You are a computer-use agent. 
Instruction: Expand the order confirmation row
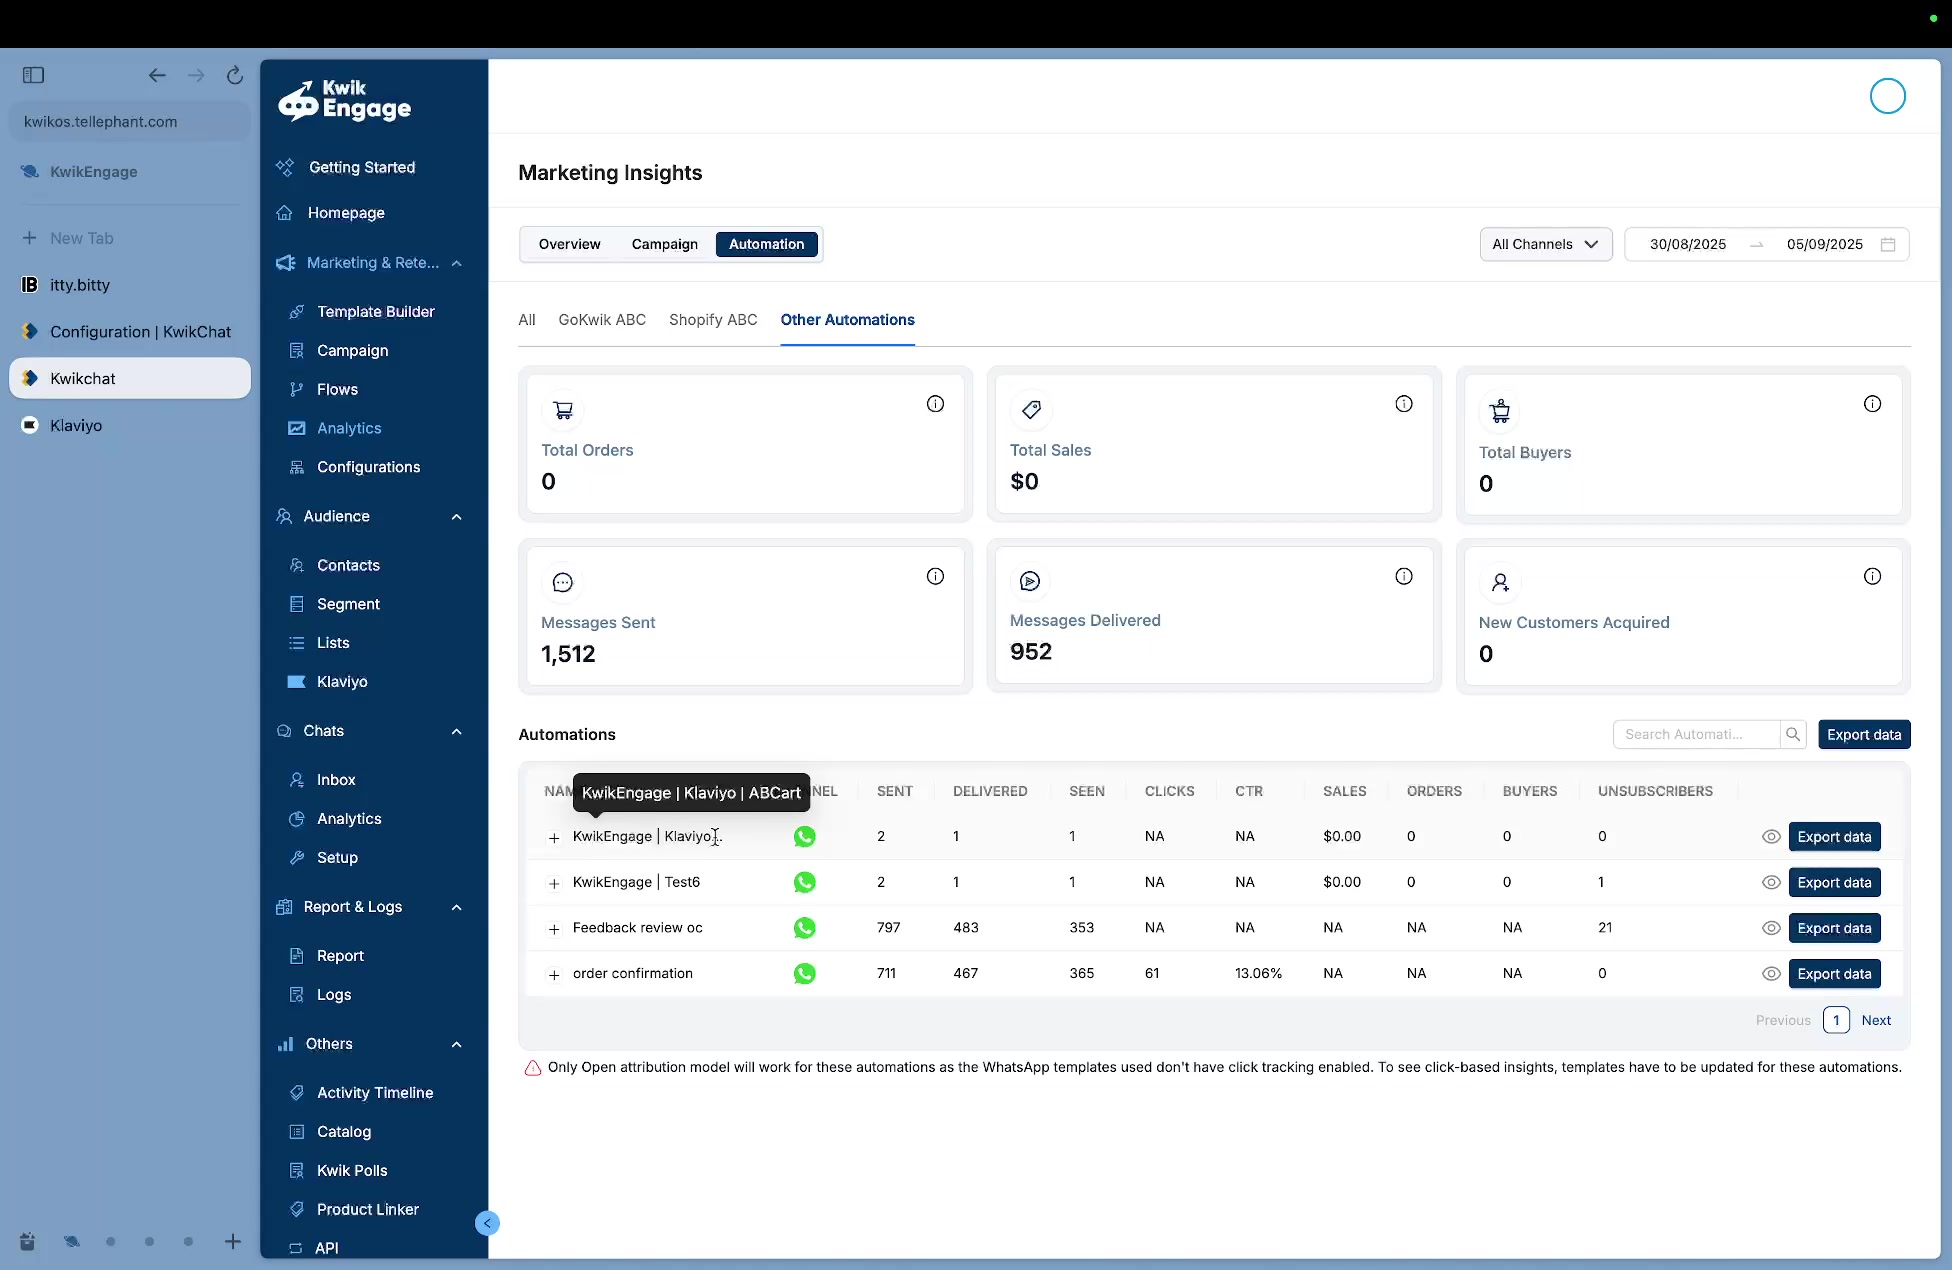click(554, 975)
